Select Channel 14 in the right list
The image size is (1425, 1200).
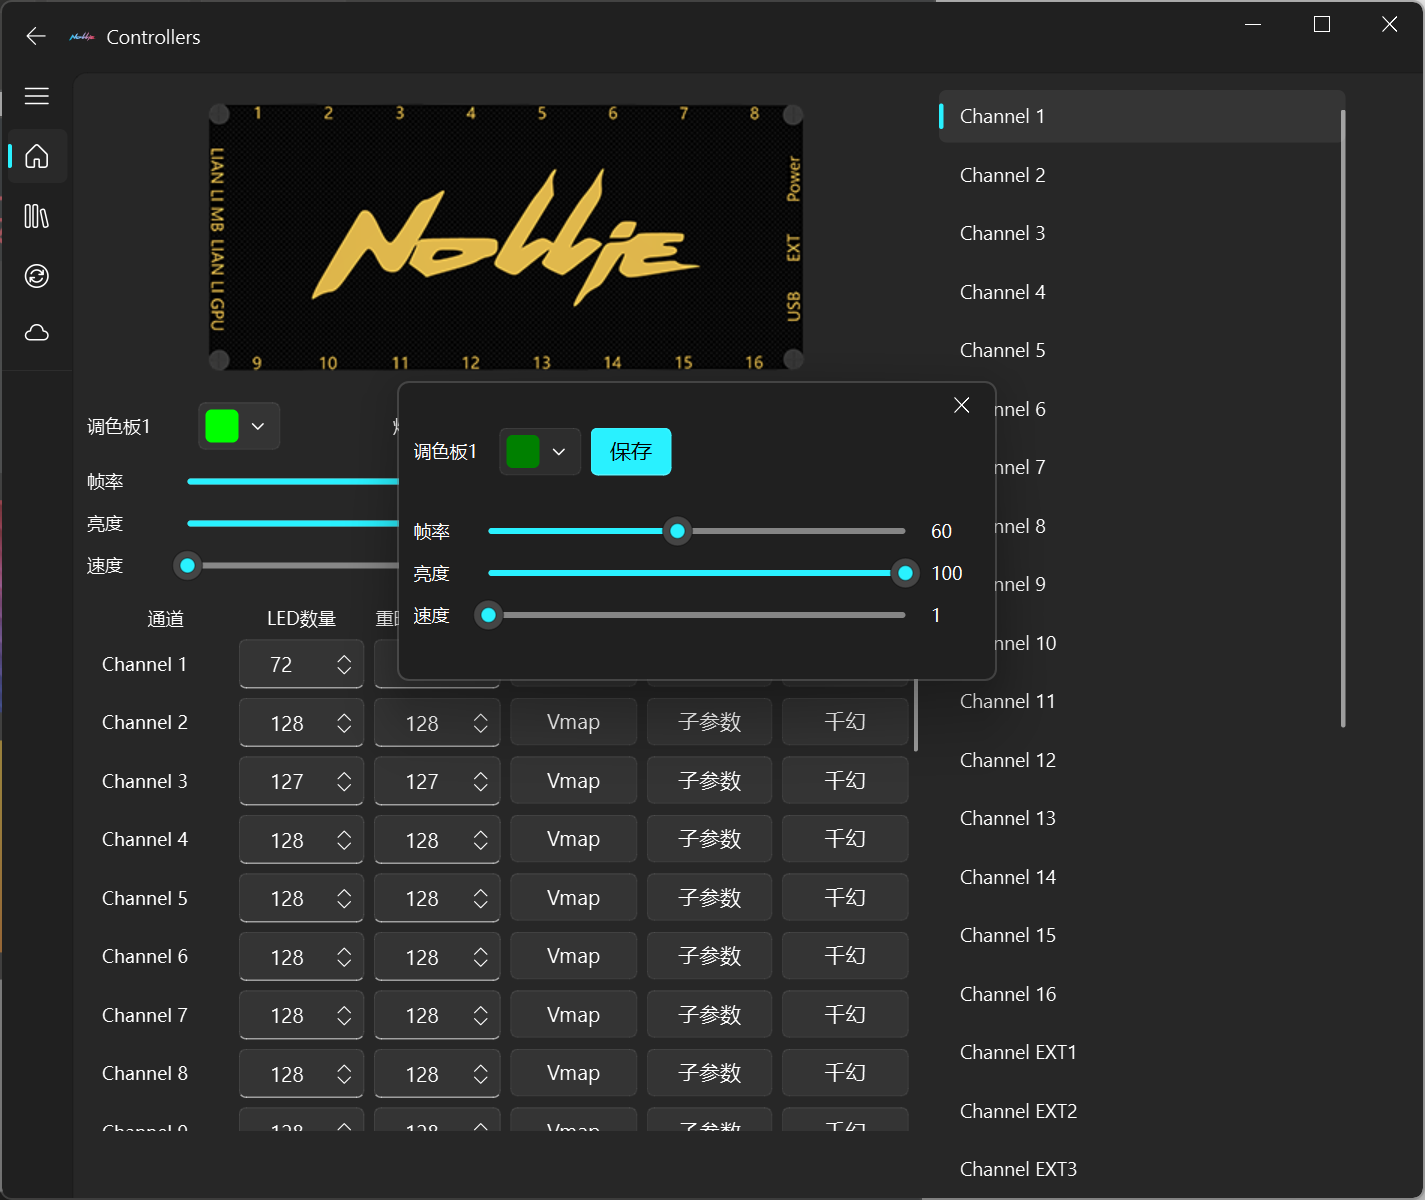pos(1140,877)
